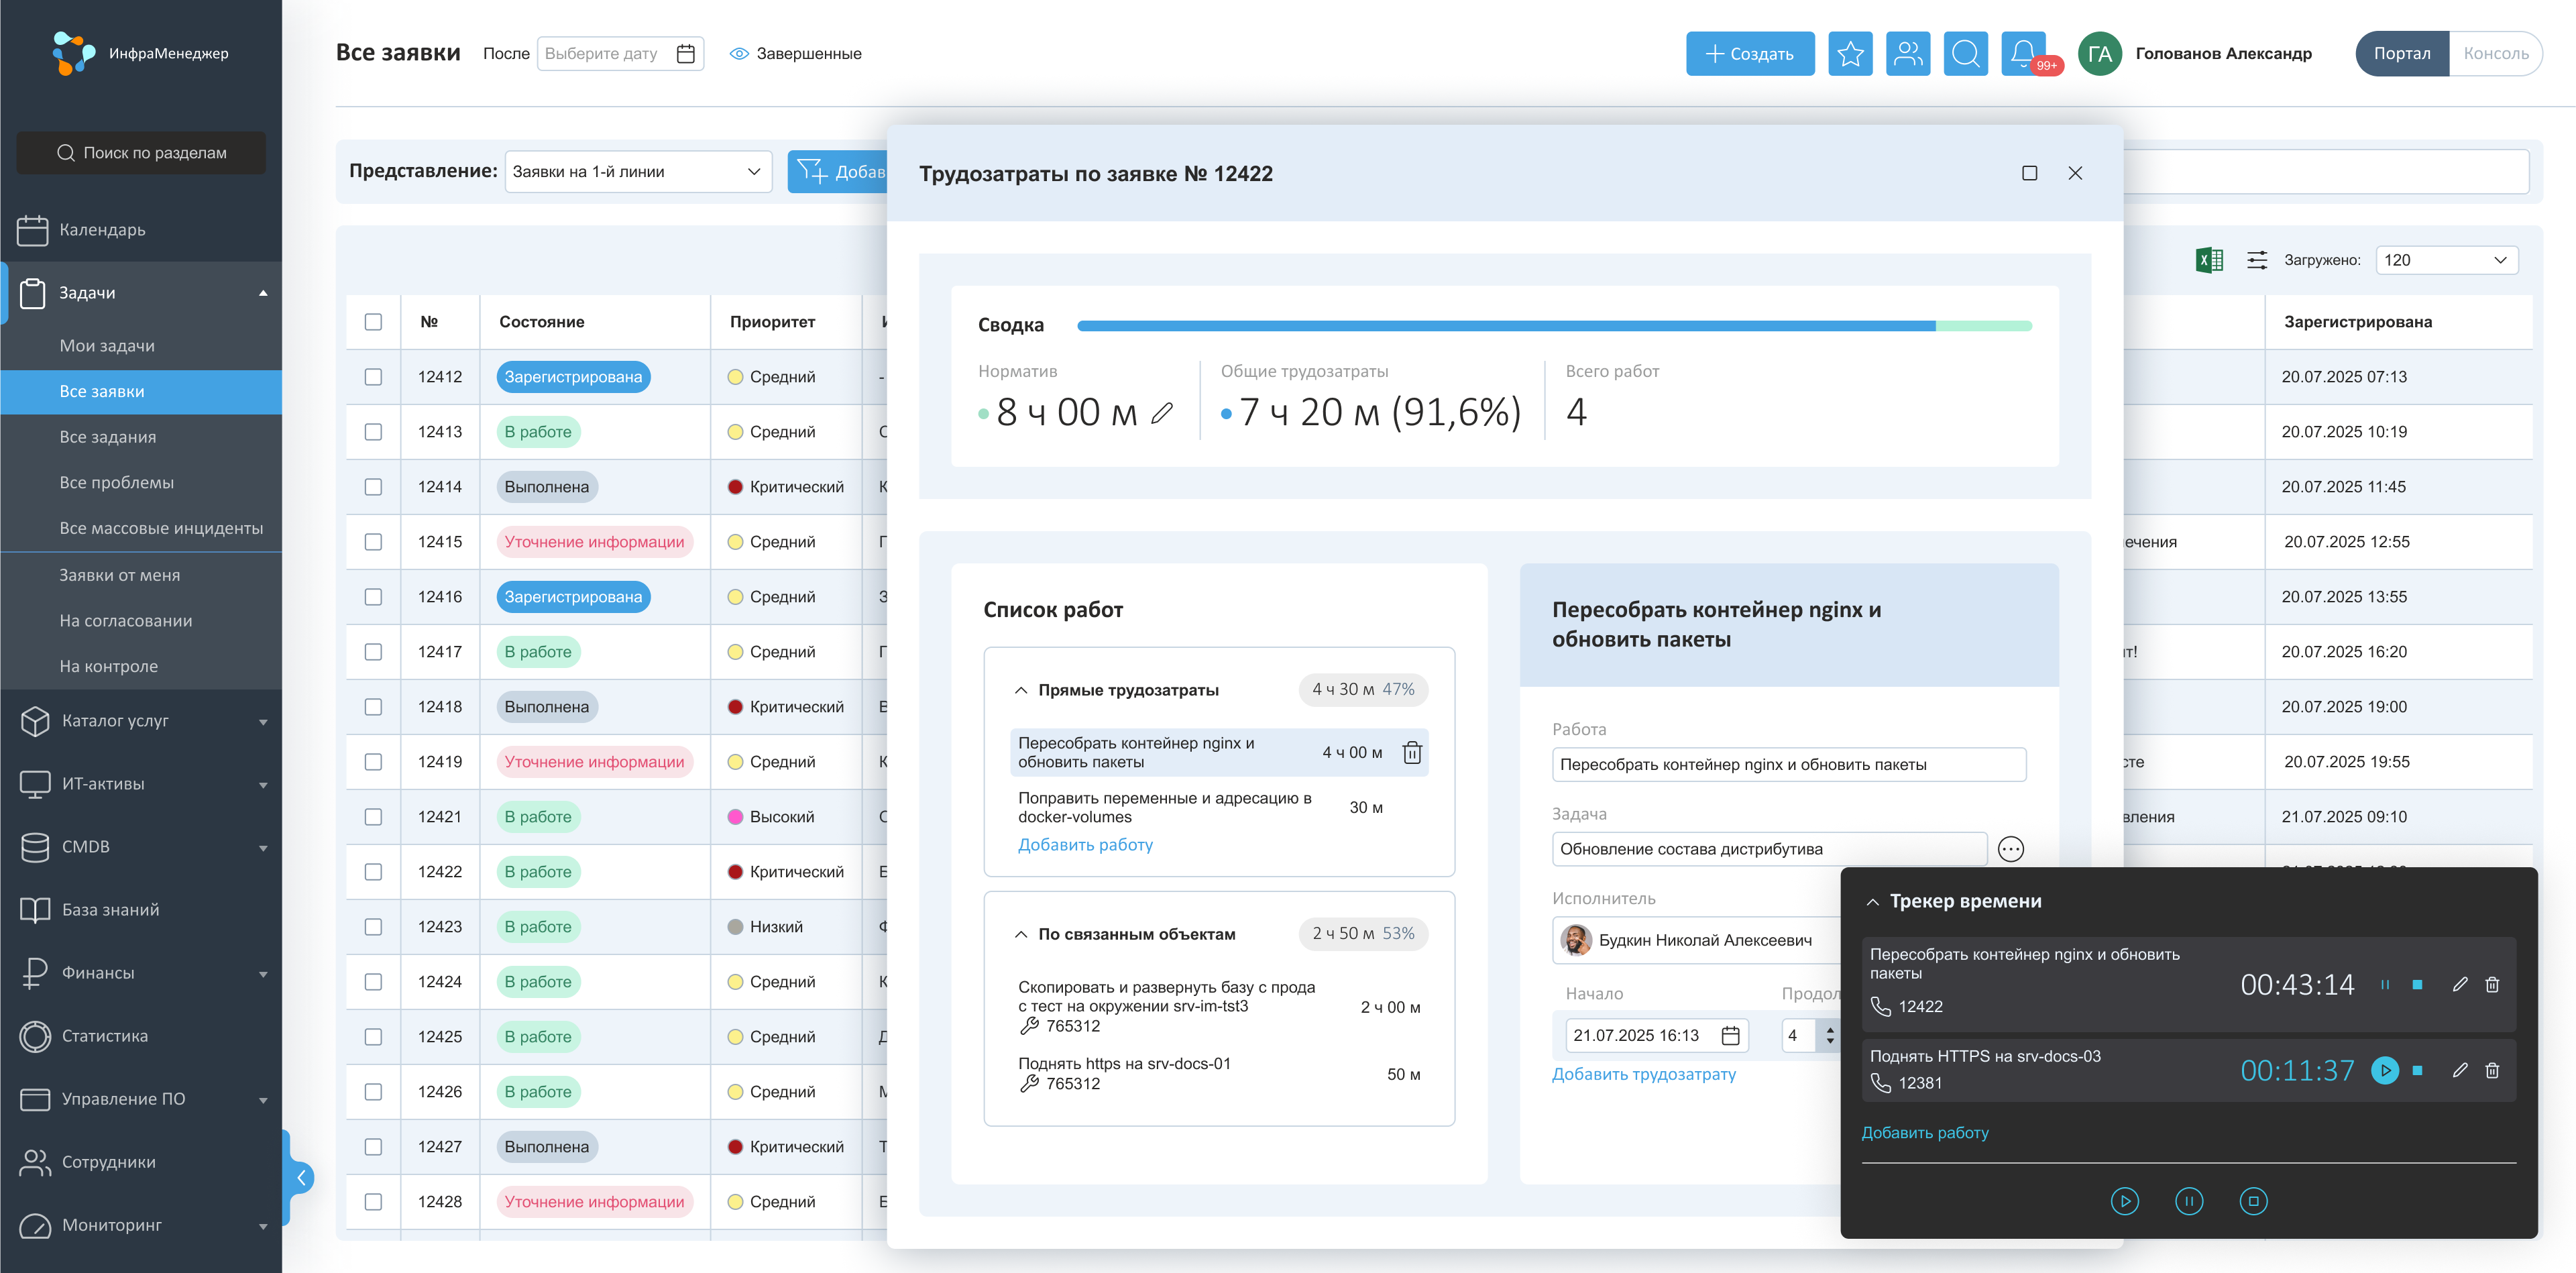Click the Создать button
This screenshot has height=1273, width=2576.
click(1750, 54)
